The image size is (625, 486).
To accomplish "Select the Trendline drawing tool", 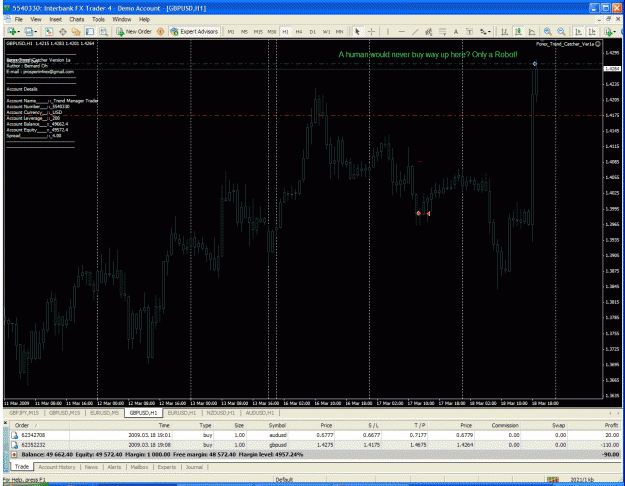I will [415, 31].
